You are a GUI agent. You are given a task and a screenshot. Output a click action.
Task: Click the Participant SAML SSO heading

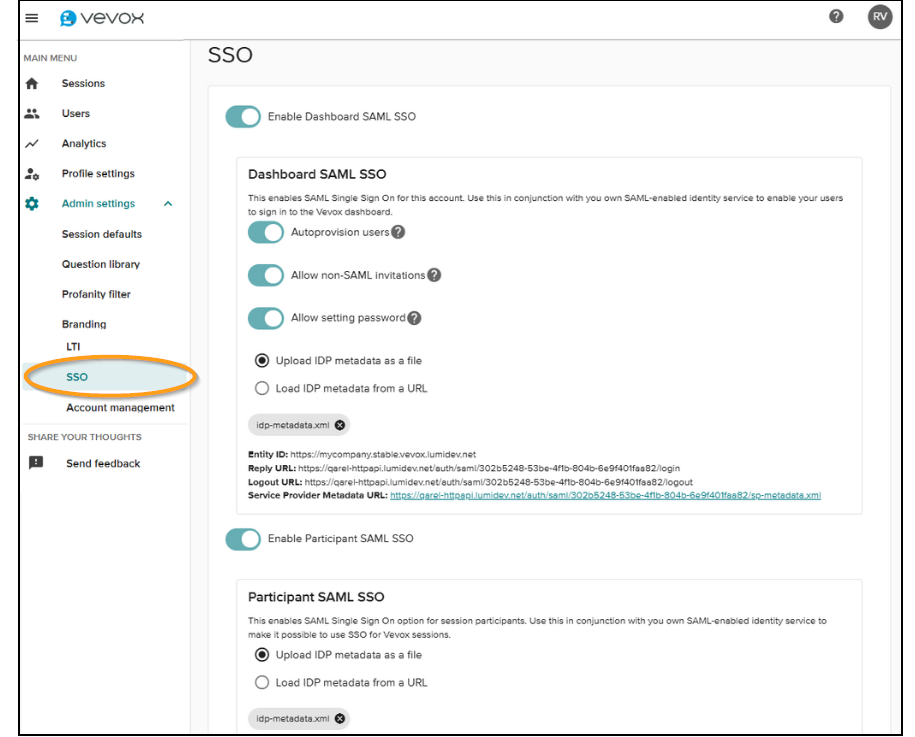click(x=316, y=597)
